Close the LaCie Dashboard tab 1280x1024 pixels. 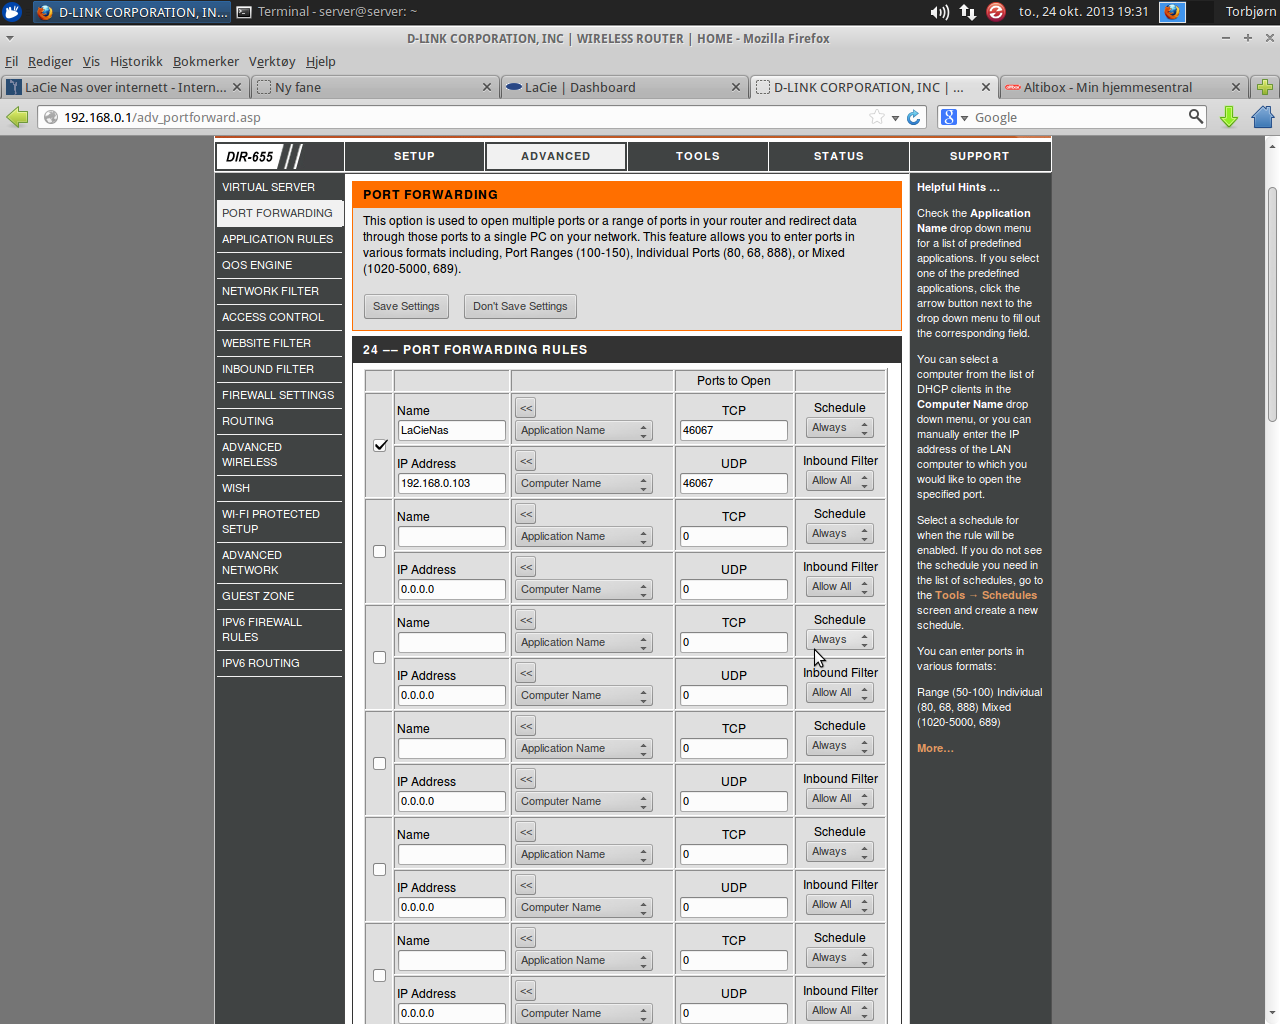736,87
